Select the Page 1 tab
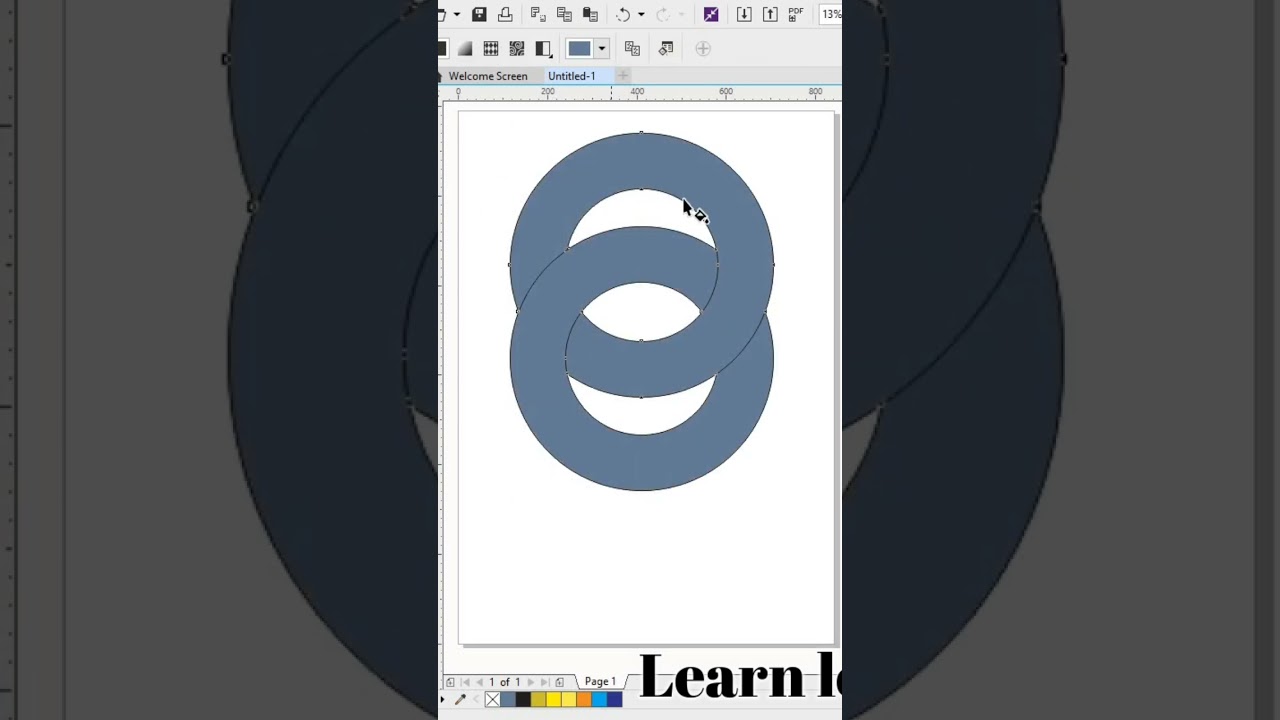1280x720 pixels. pyautogui.click(x=600, y=682)
